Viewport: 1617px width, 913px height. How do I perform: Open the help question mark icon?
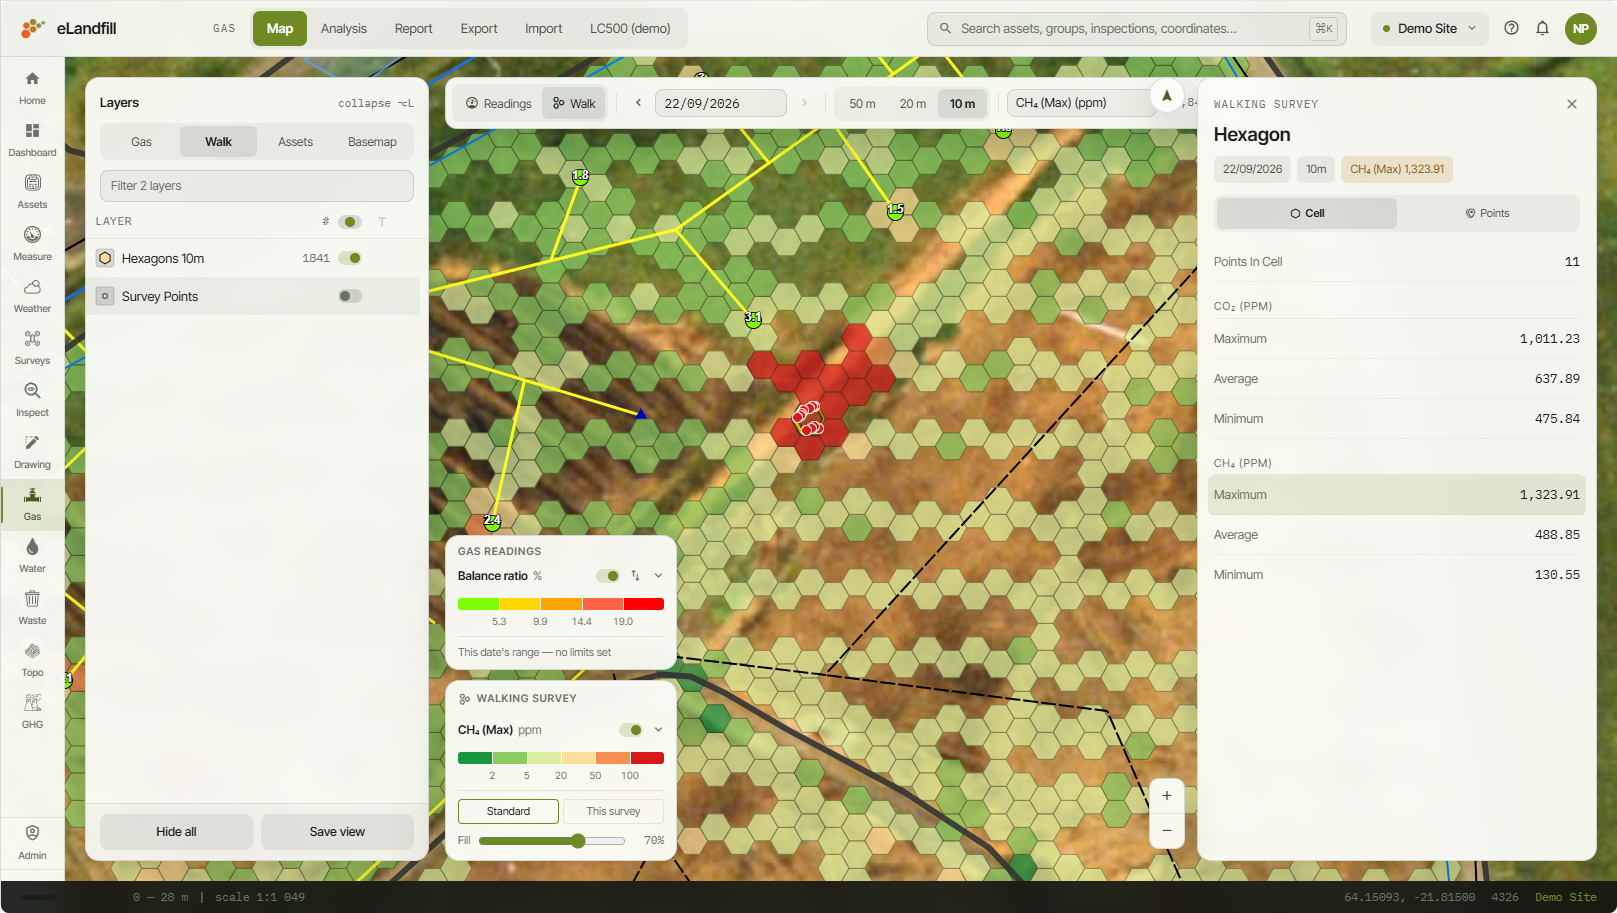click(1511, 28)
